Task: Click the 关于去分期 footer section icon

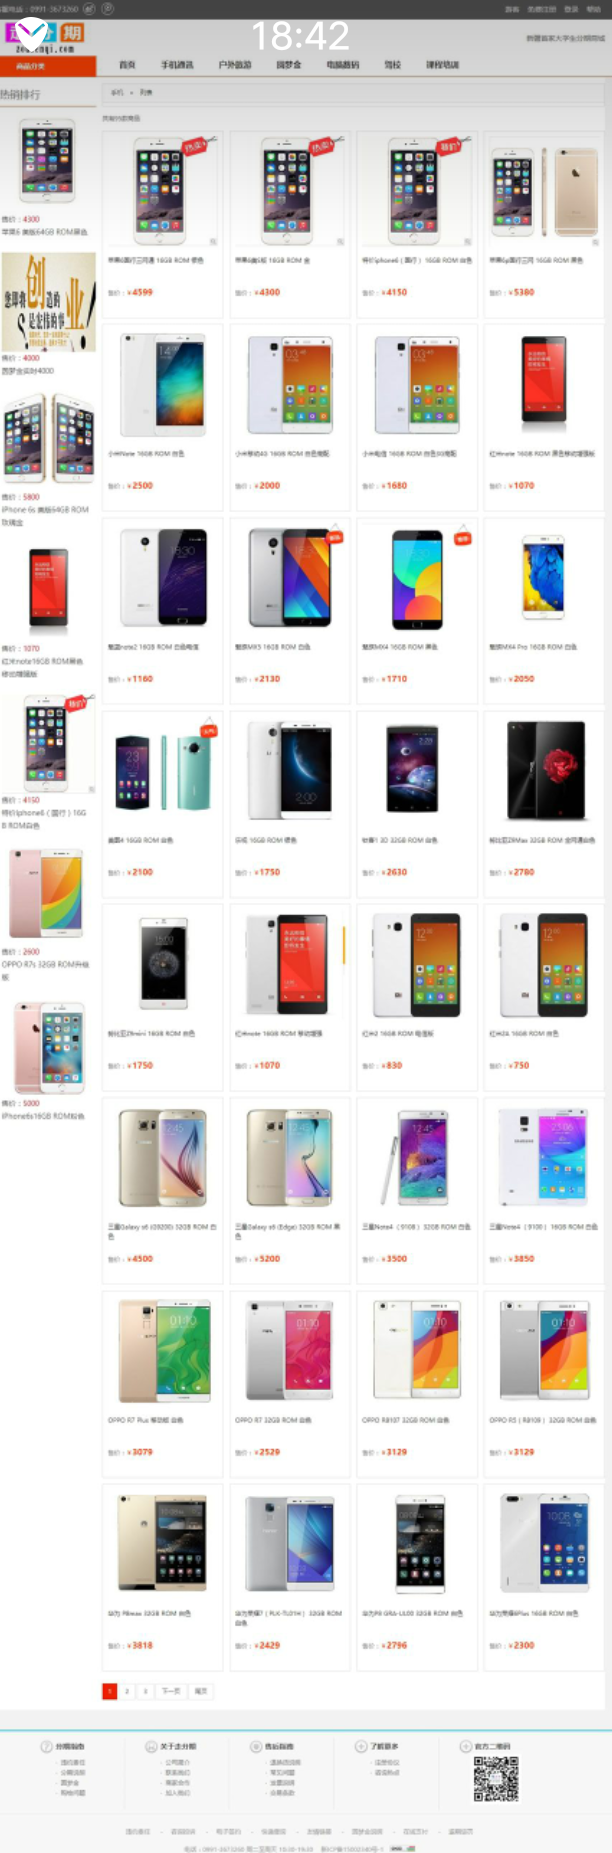Action: coord(151,1746)
